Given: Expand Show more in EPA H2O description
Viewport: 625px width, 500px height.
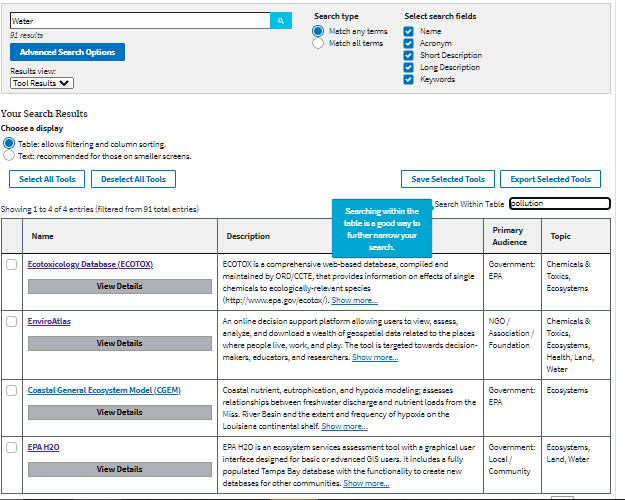Looking at the screenshot, I should pyautogui.click(x=366, y=483).
